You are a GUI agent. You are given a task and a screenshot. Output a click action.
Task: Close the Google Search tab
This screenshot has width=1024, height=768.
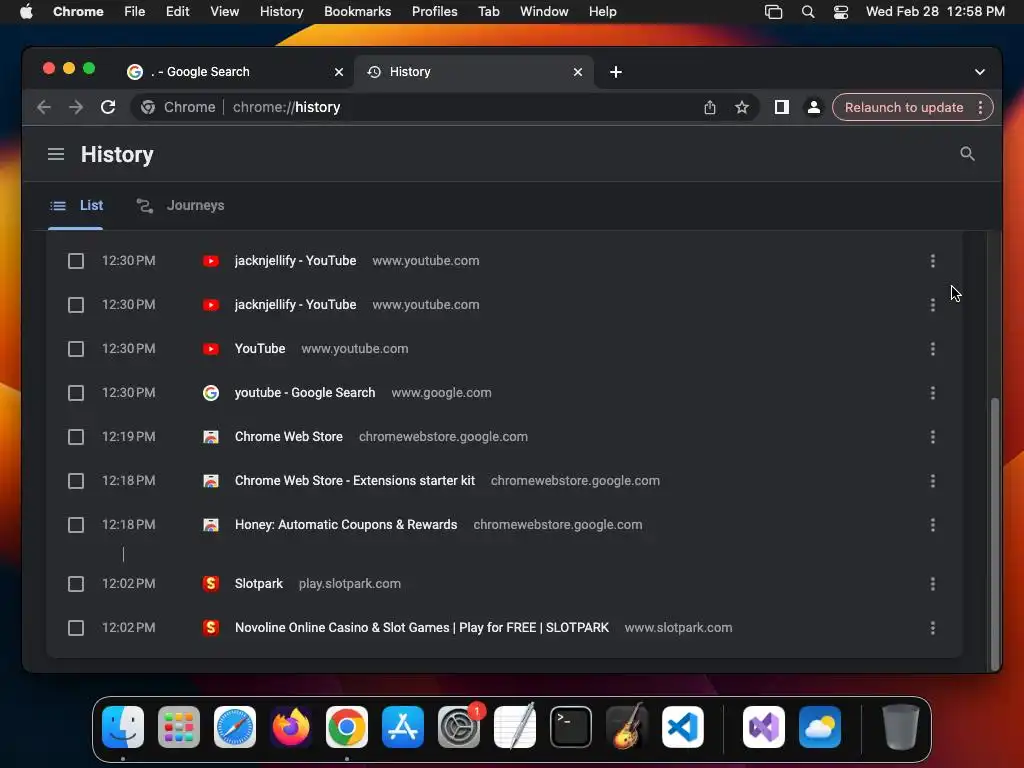pyautogui.click(x=339, y=72)
